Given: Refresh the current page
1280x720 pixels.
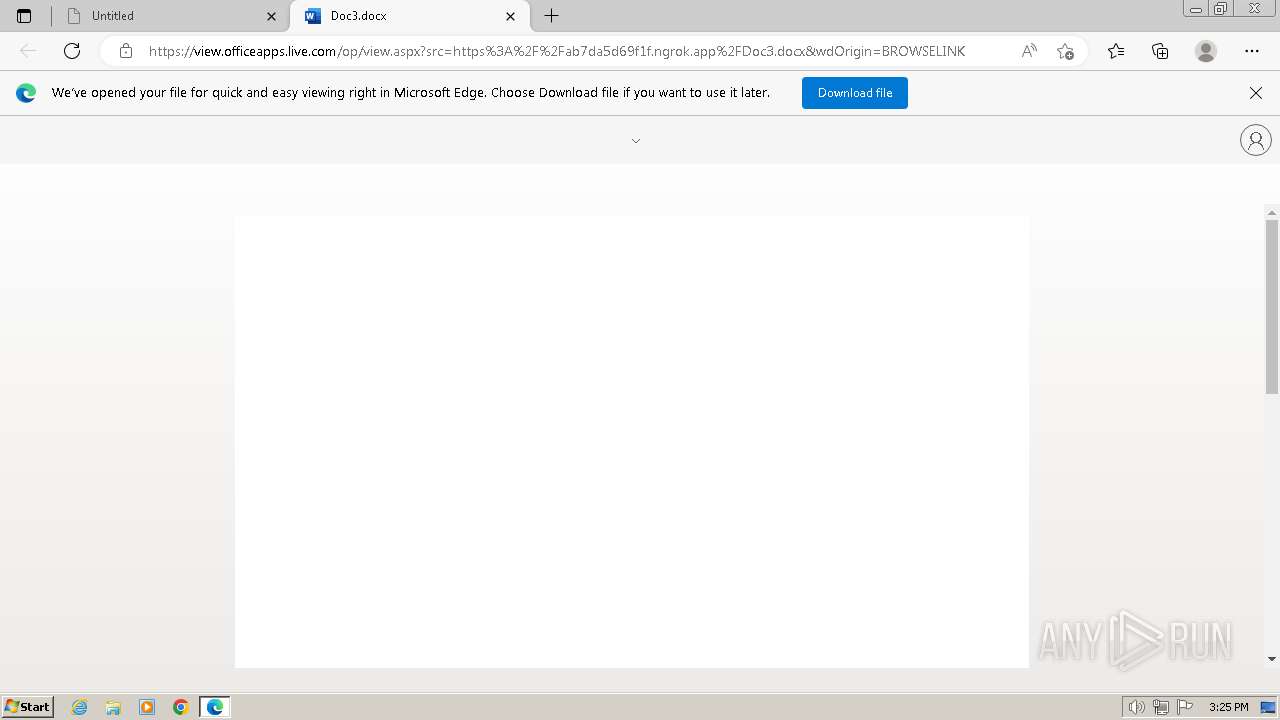Looking at the screenshot, I should (72, 51).
